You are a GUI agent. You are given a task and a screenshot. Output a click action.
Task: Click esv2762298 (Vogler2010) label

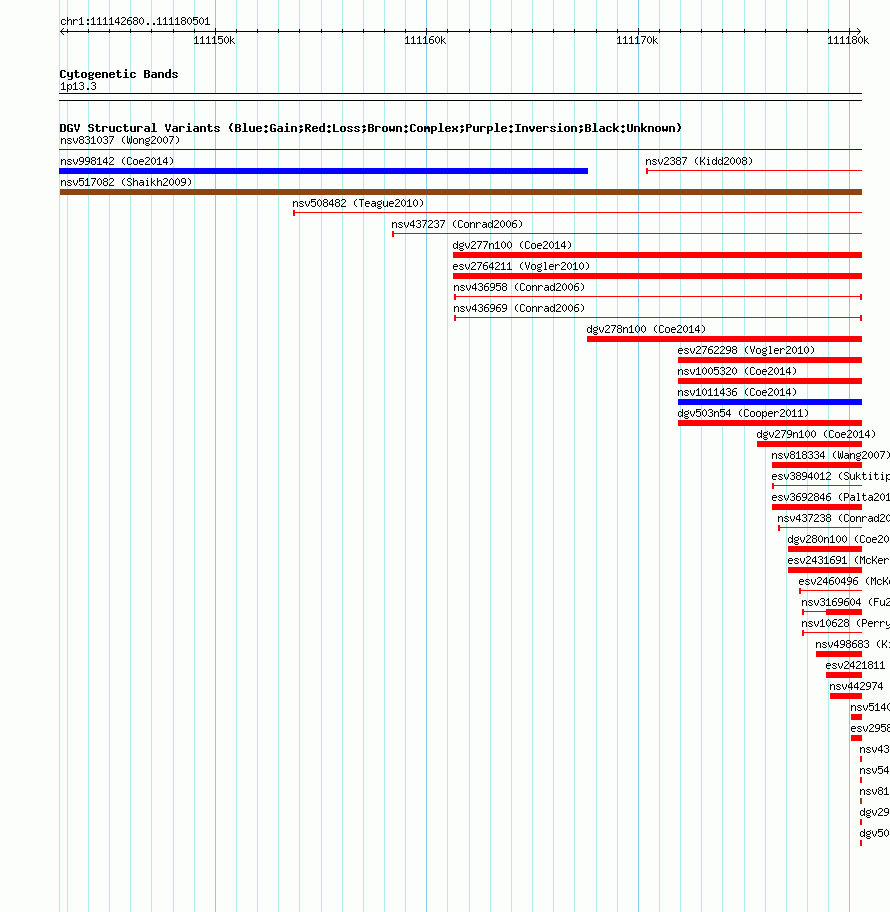746,350
